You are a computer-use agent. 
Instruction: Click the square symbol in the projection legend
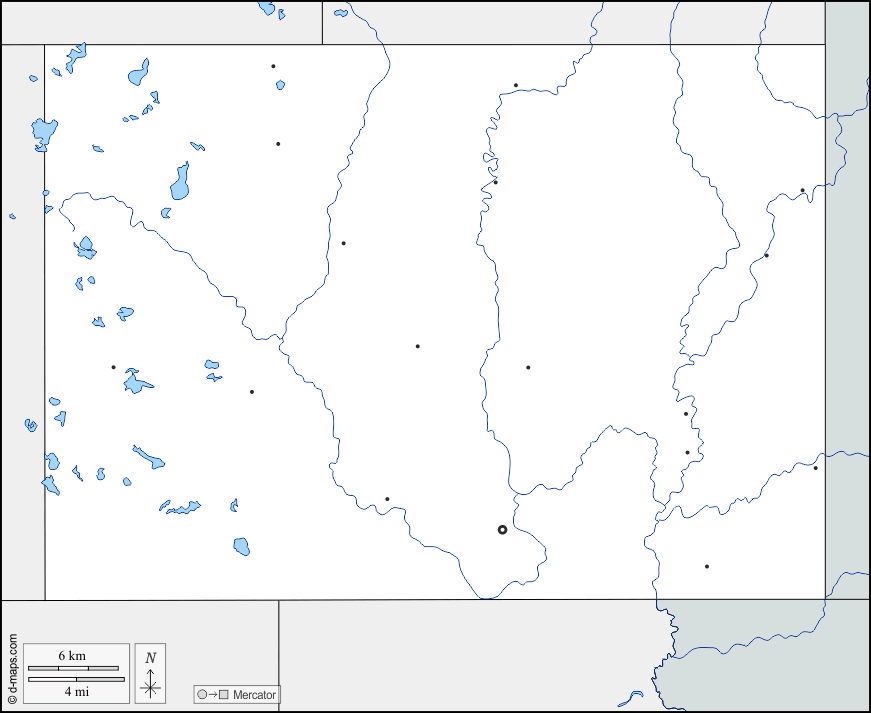pyautogui.click(x=225, y=694)
